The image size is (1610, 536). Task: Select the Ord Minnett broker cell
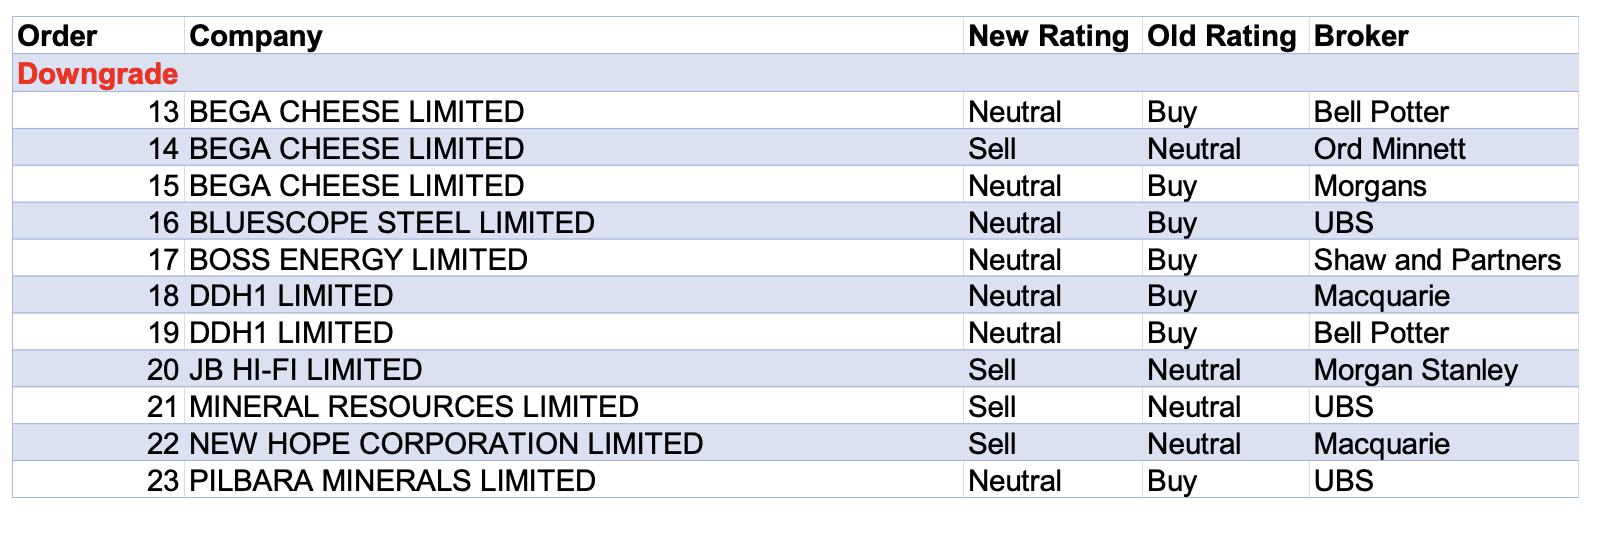(1389, 149)
